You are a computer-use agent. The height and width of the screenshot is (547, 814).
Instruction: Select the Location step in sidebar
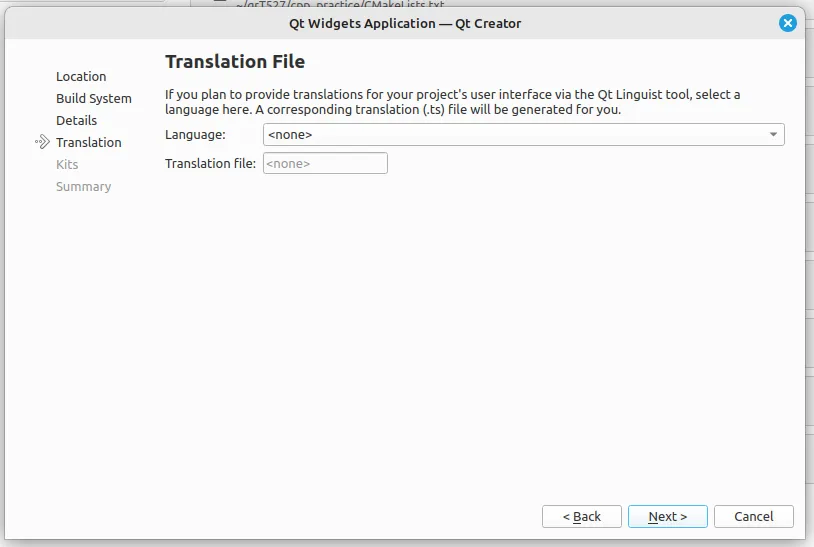[81, 76]
